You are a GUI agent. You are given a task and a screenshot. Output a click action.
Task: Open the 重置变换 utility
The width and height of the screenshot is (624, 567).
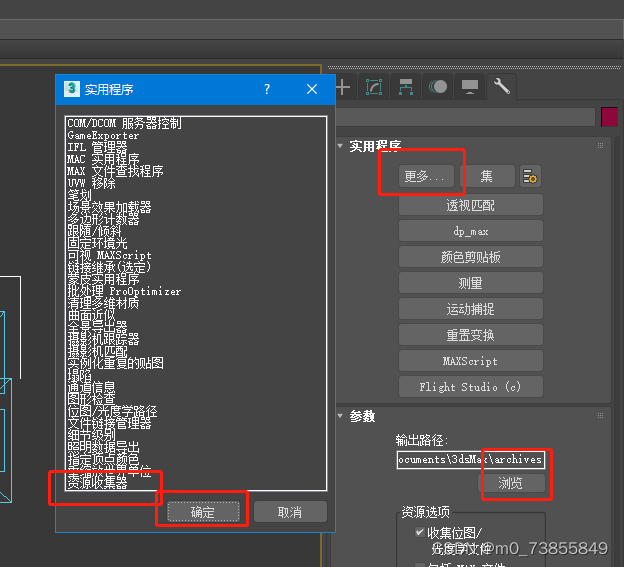[471, 335]
